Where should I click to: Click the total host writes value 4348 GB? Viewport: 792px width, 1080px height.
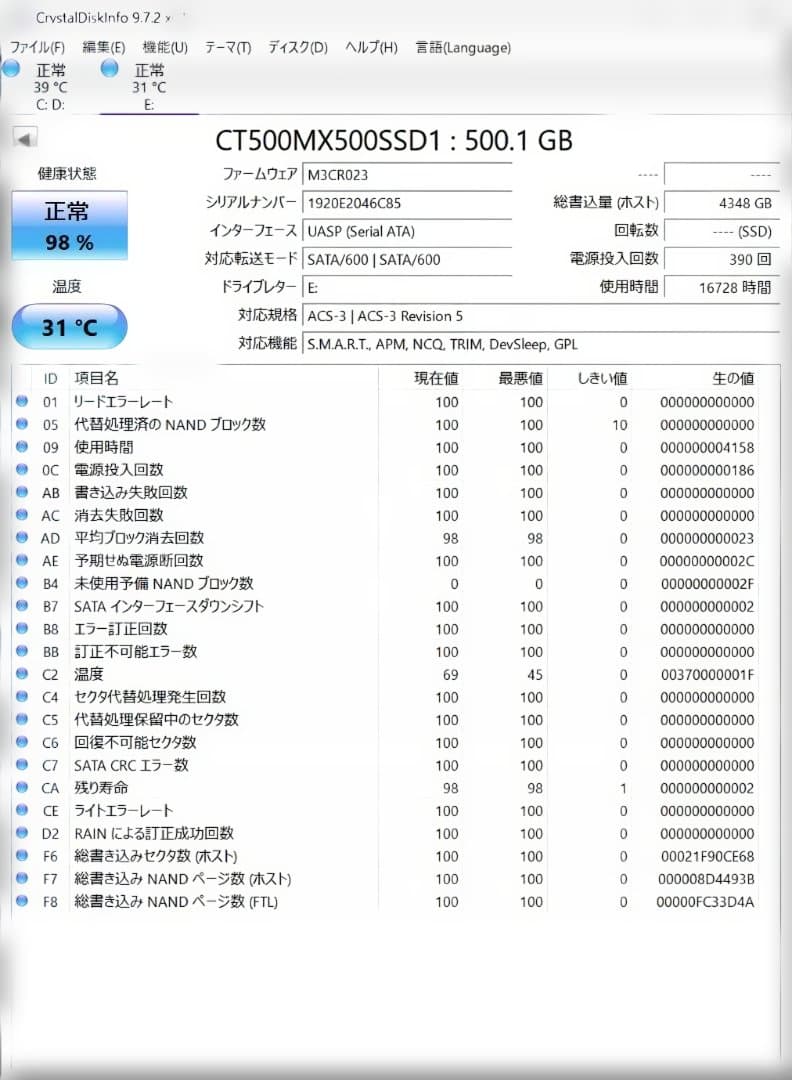[x=722, y=203]
